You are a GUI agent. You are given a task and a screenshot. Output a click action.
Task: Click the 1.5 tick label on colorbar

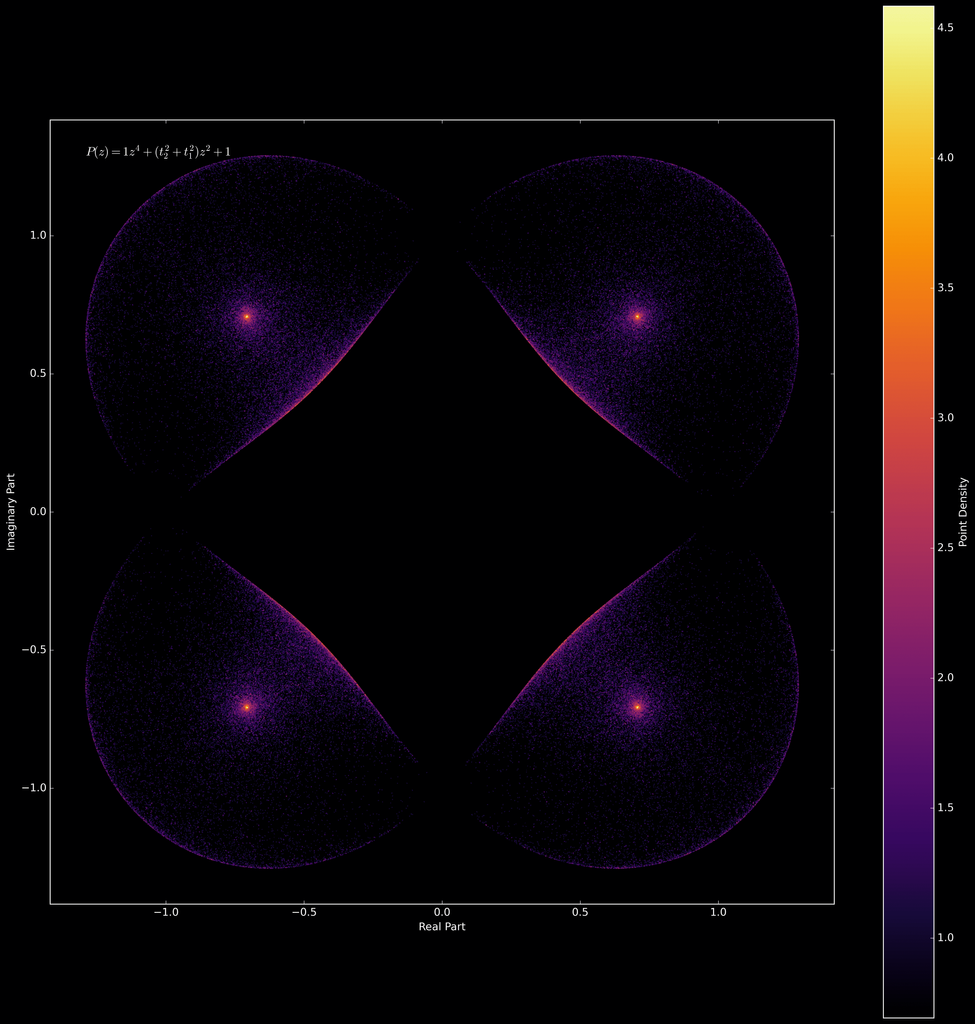tap(944, 808)
